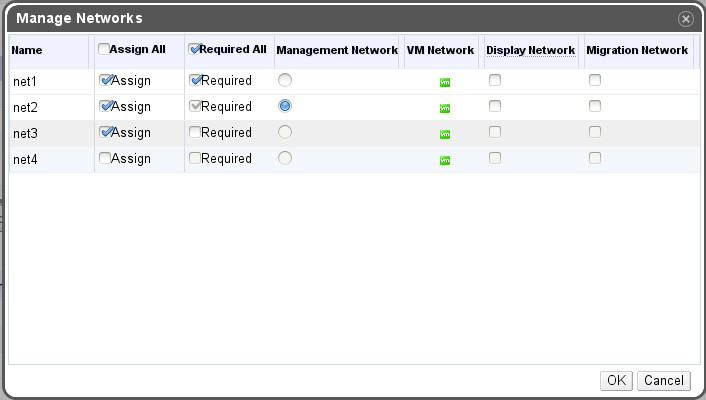Enable Migration Network for net2
This screenshot has height=400, width=706.
point(594,106)
